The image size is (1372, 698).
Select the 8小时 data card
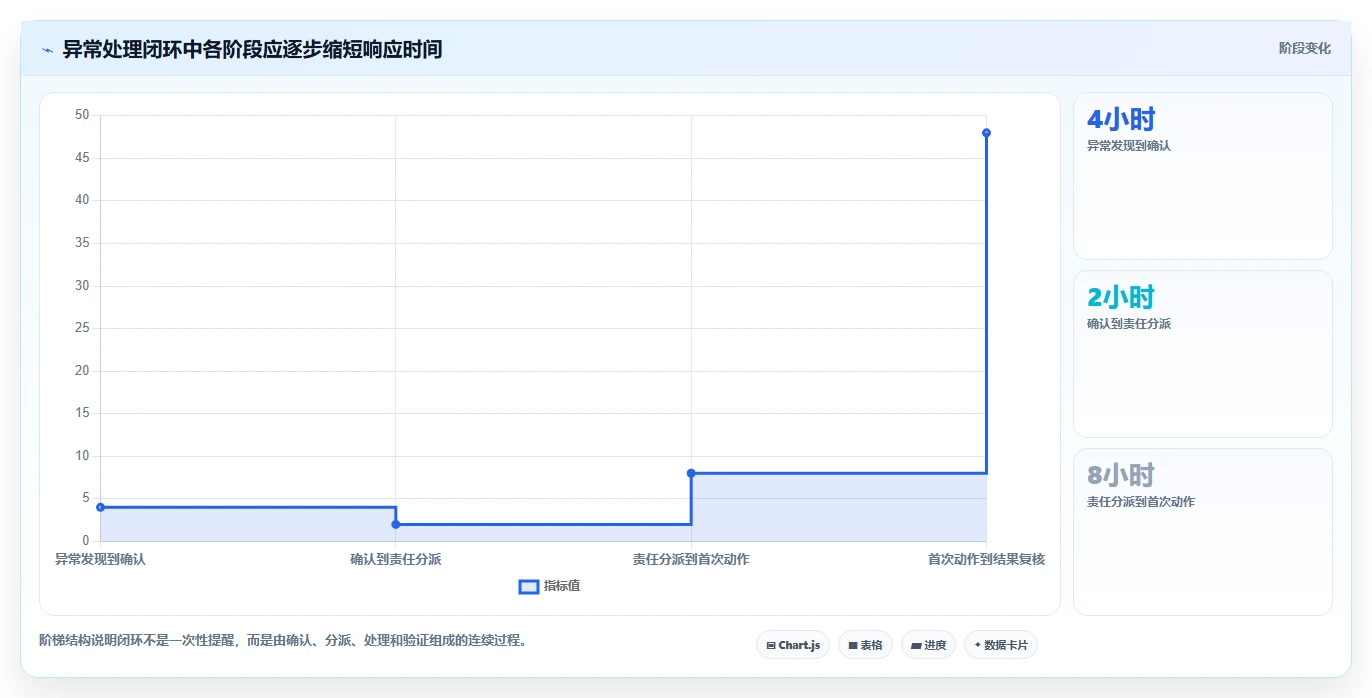(1202, 532)
